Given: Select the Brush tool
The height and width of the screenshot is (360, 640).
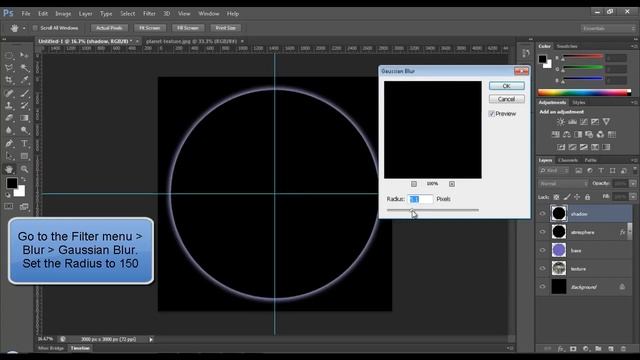Looking at the screenshot, I should 24,93.
